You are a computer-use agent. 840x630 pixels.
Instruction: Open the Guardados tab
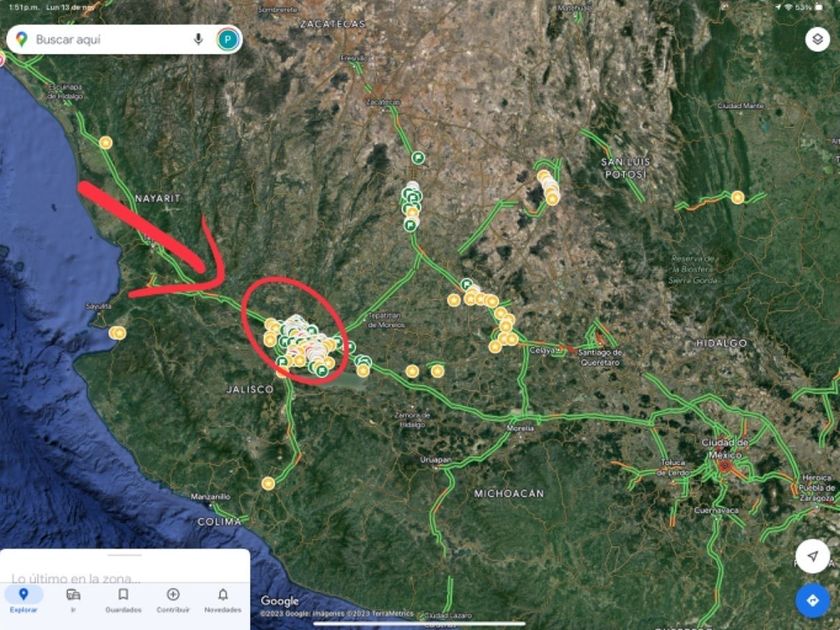coord(123,599)
